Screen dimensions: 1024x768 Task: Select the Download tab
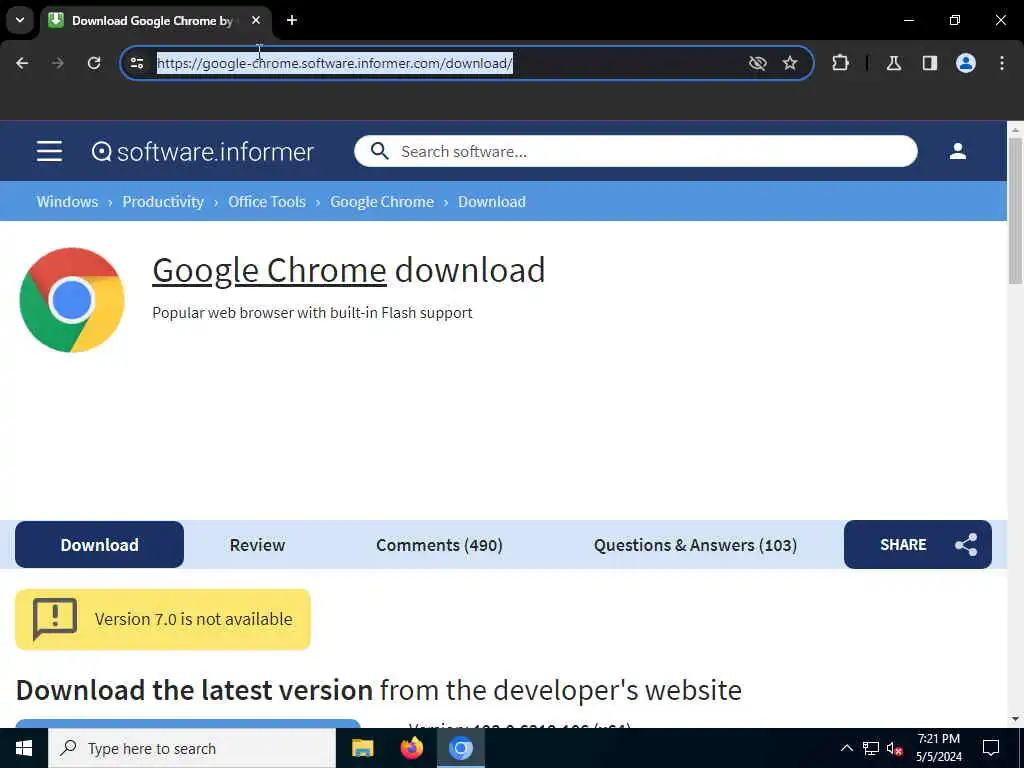[x=99, y=545]
